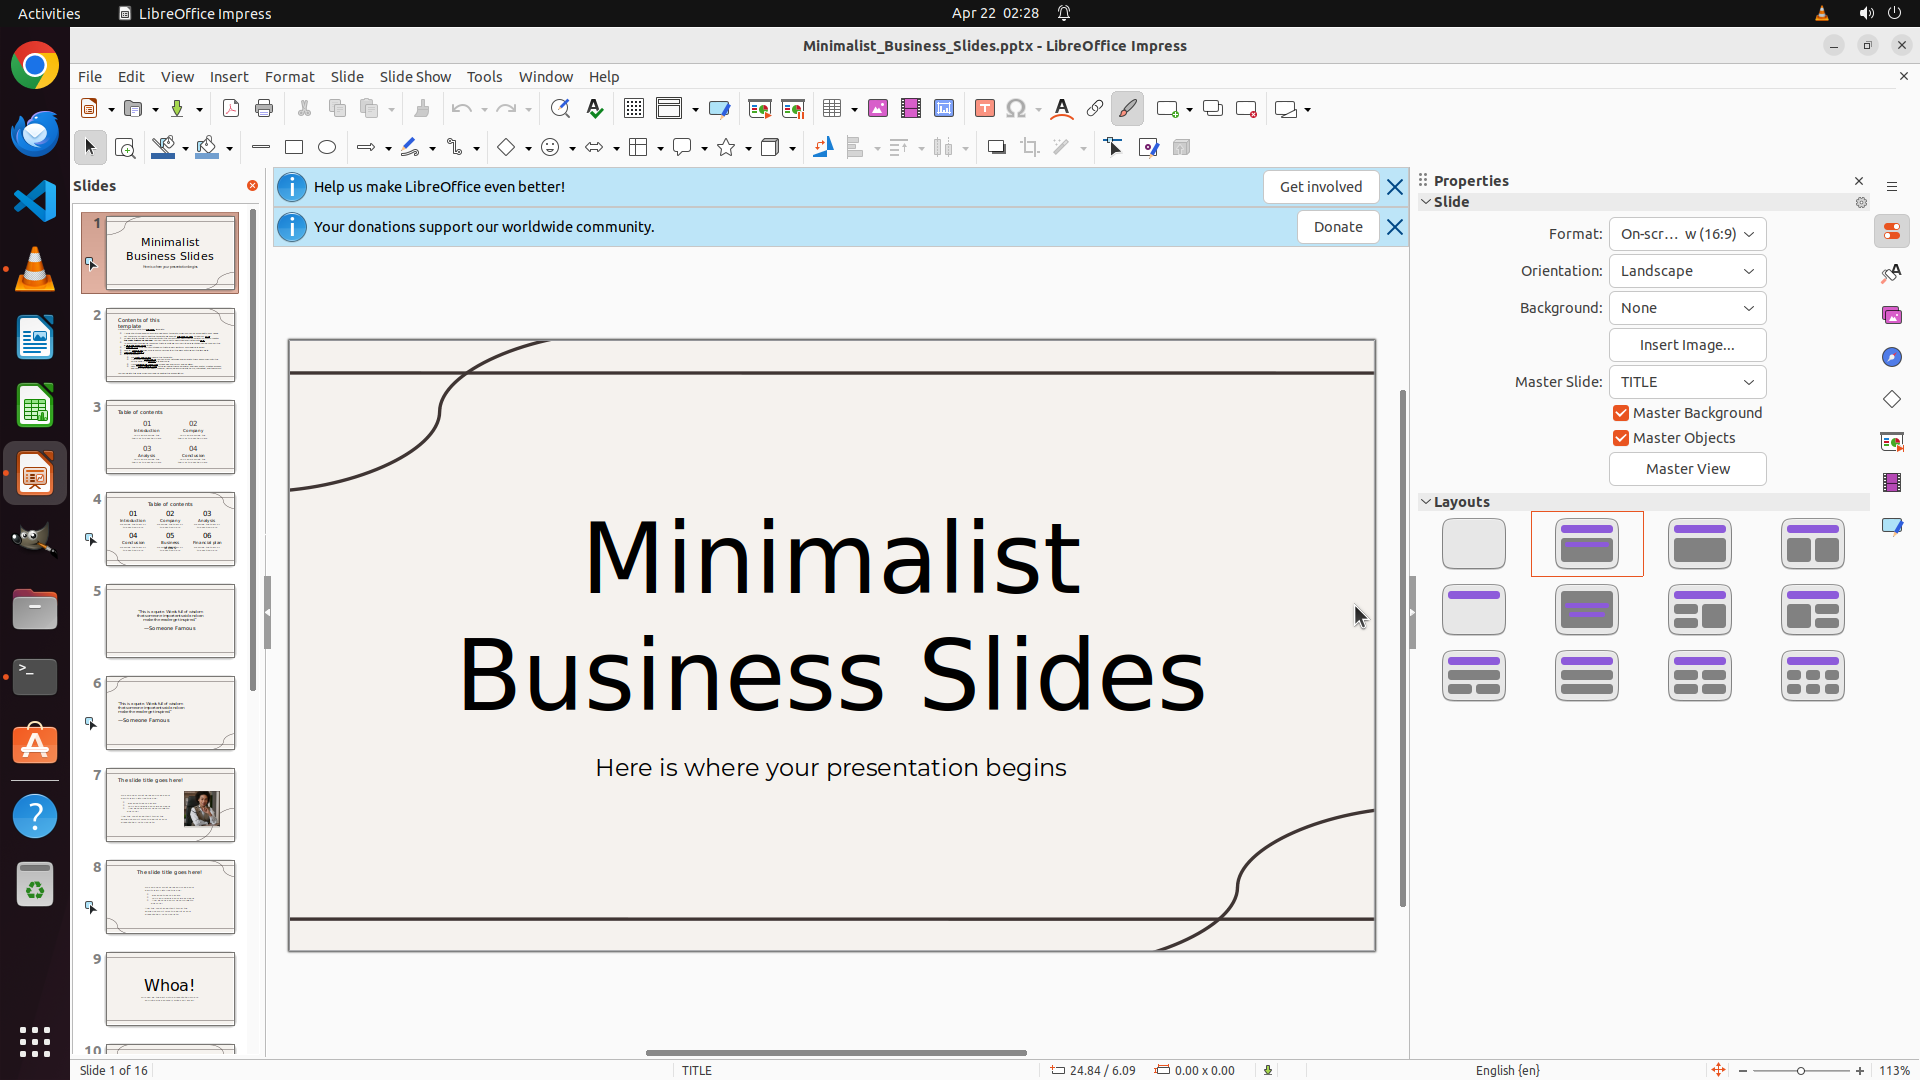
Task: Open the Navigator sidebar deck icon
Action: point(1892,357)
